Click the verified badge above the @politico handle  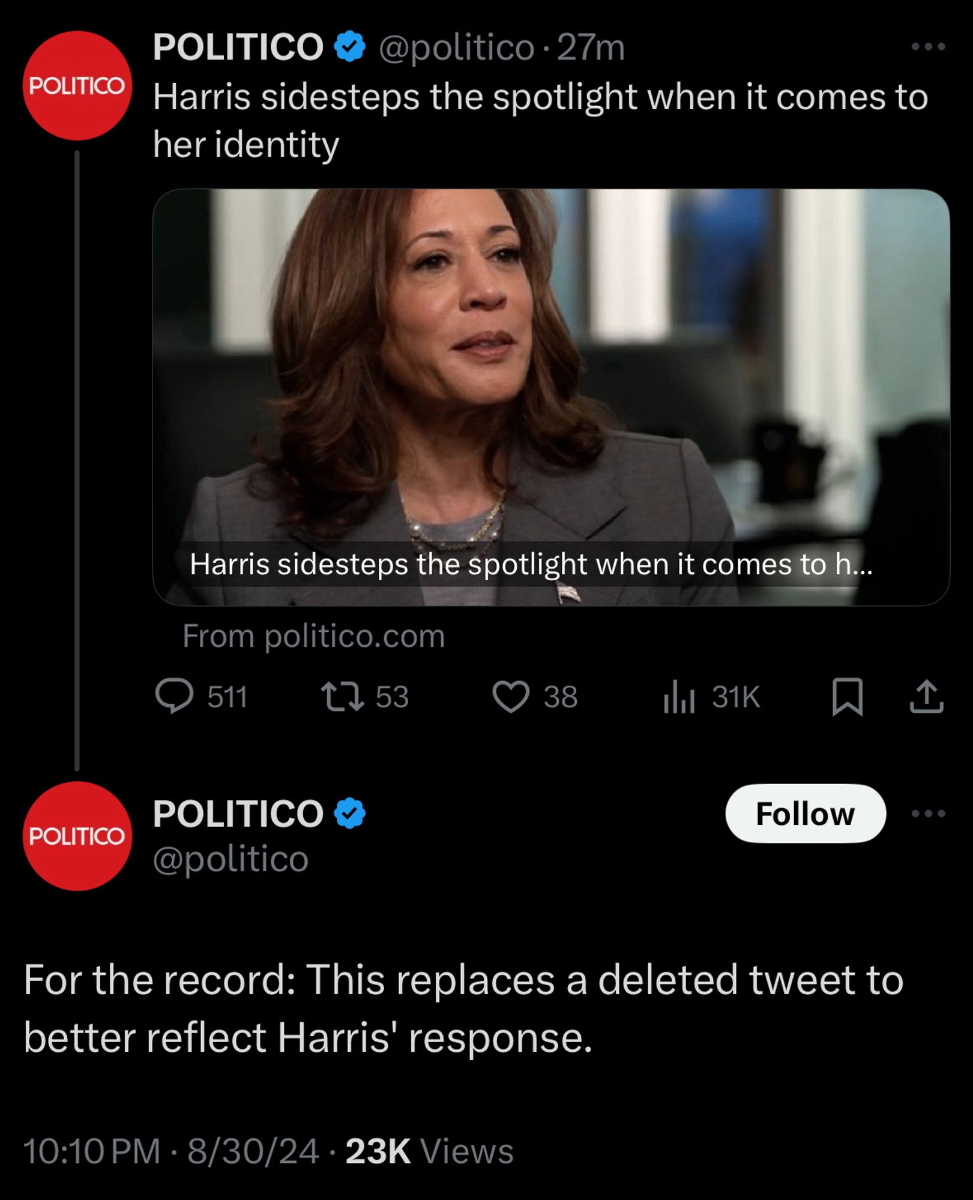point(348,814)
